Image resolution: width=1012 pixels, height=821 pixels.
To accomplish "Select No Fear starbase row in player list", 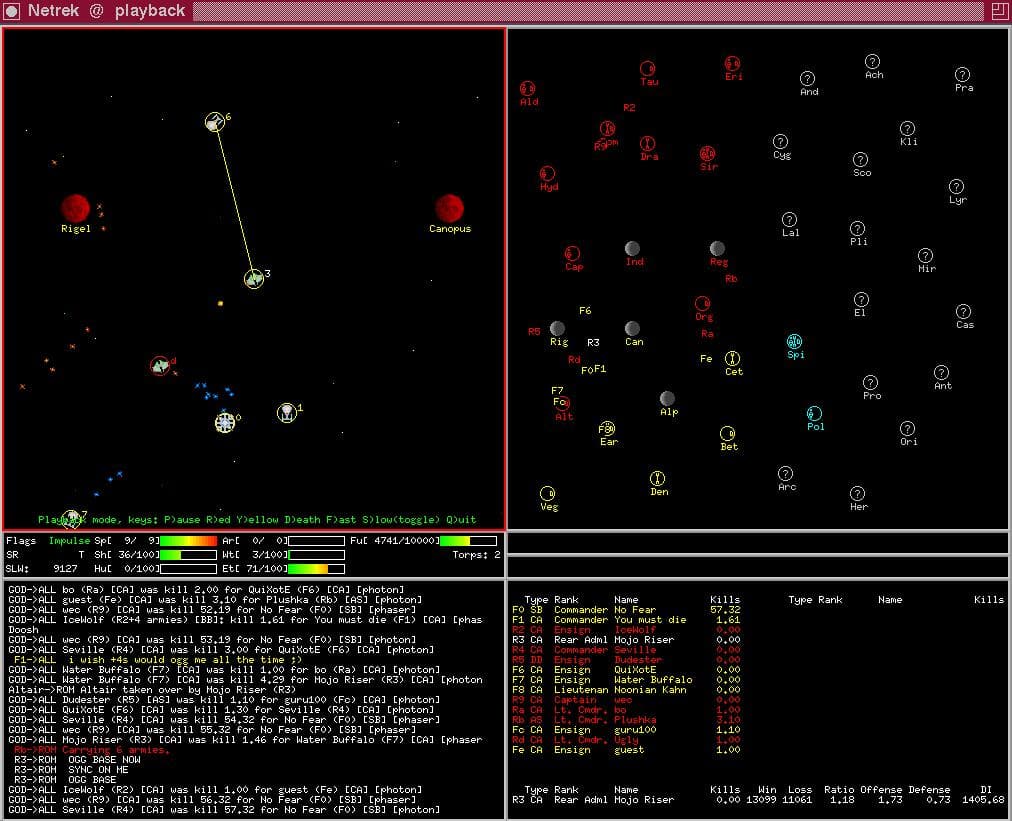I will pos(626,610).
